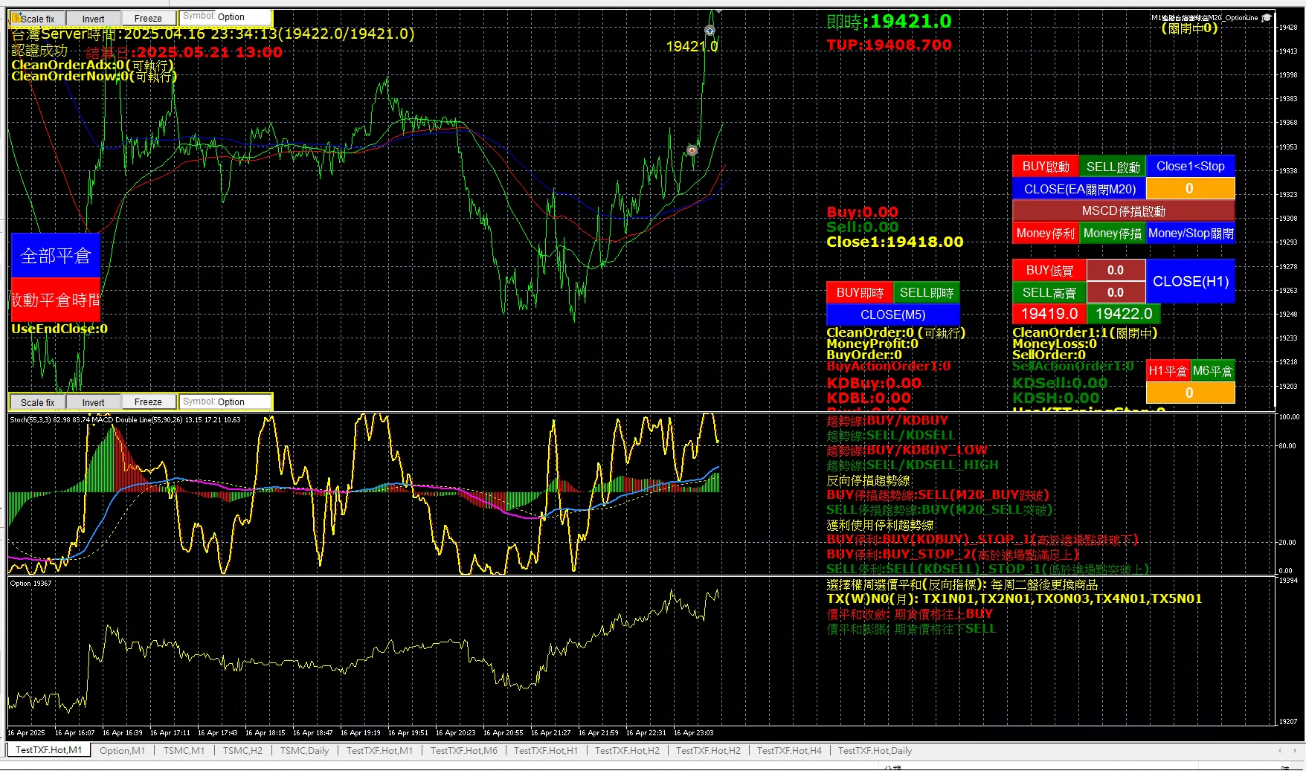Toggle the MSCD停損啟動 bar
Viewport: 1306px width, 771px height.
1123,211
